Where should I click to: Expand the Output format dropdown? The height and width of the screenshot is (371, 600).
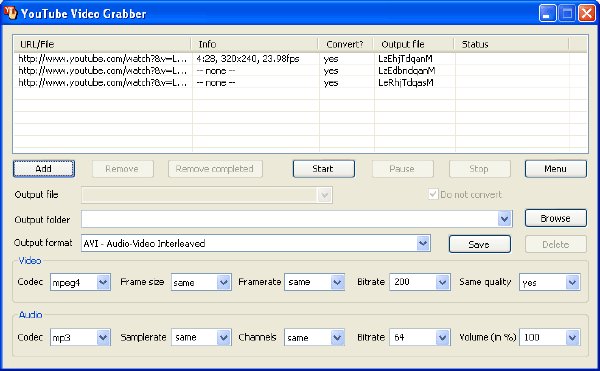coord(422,243)
